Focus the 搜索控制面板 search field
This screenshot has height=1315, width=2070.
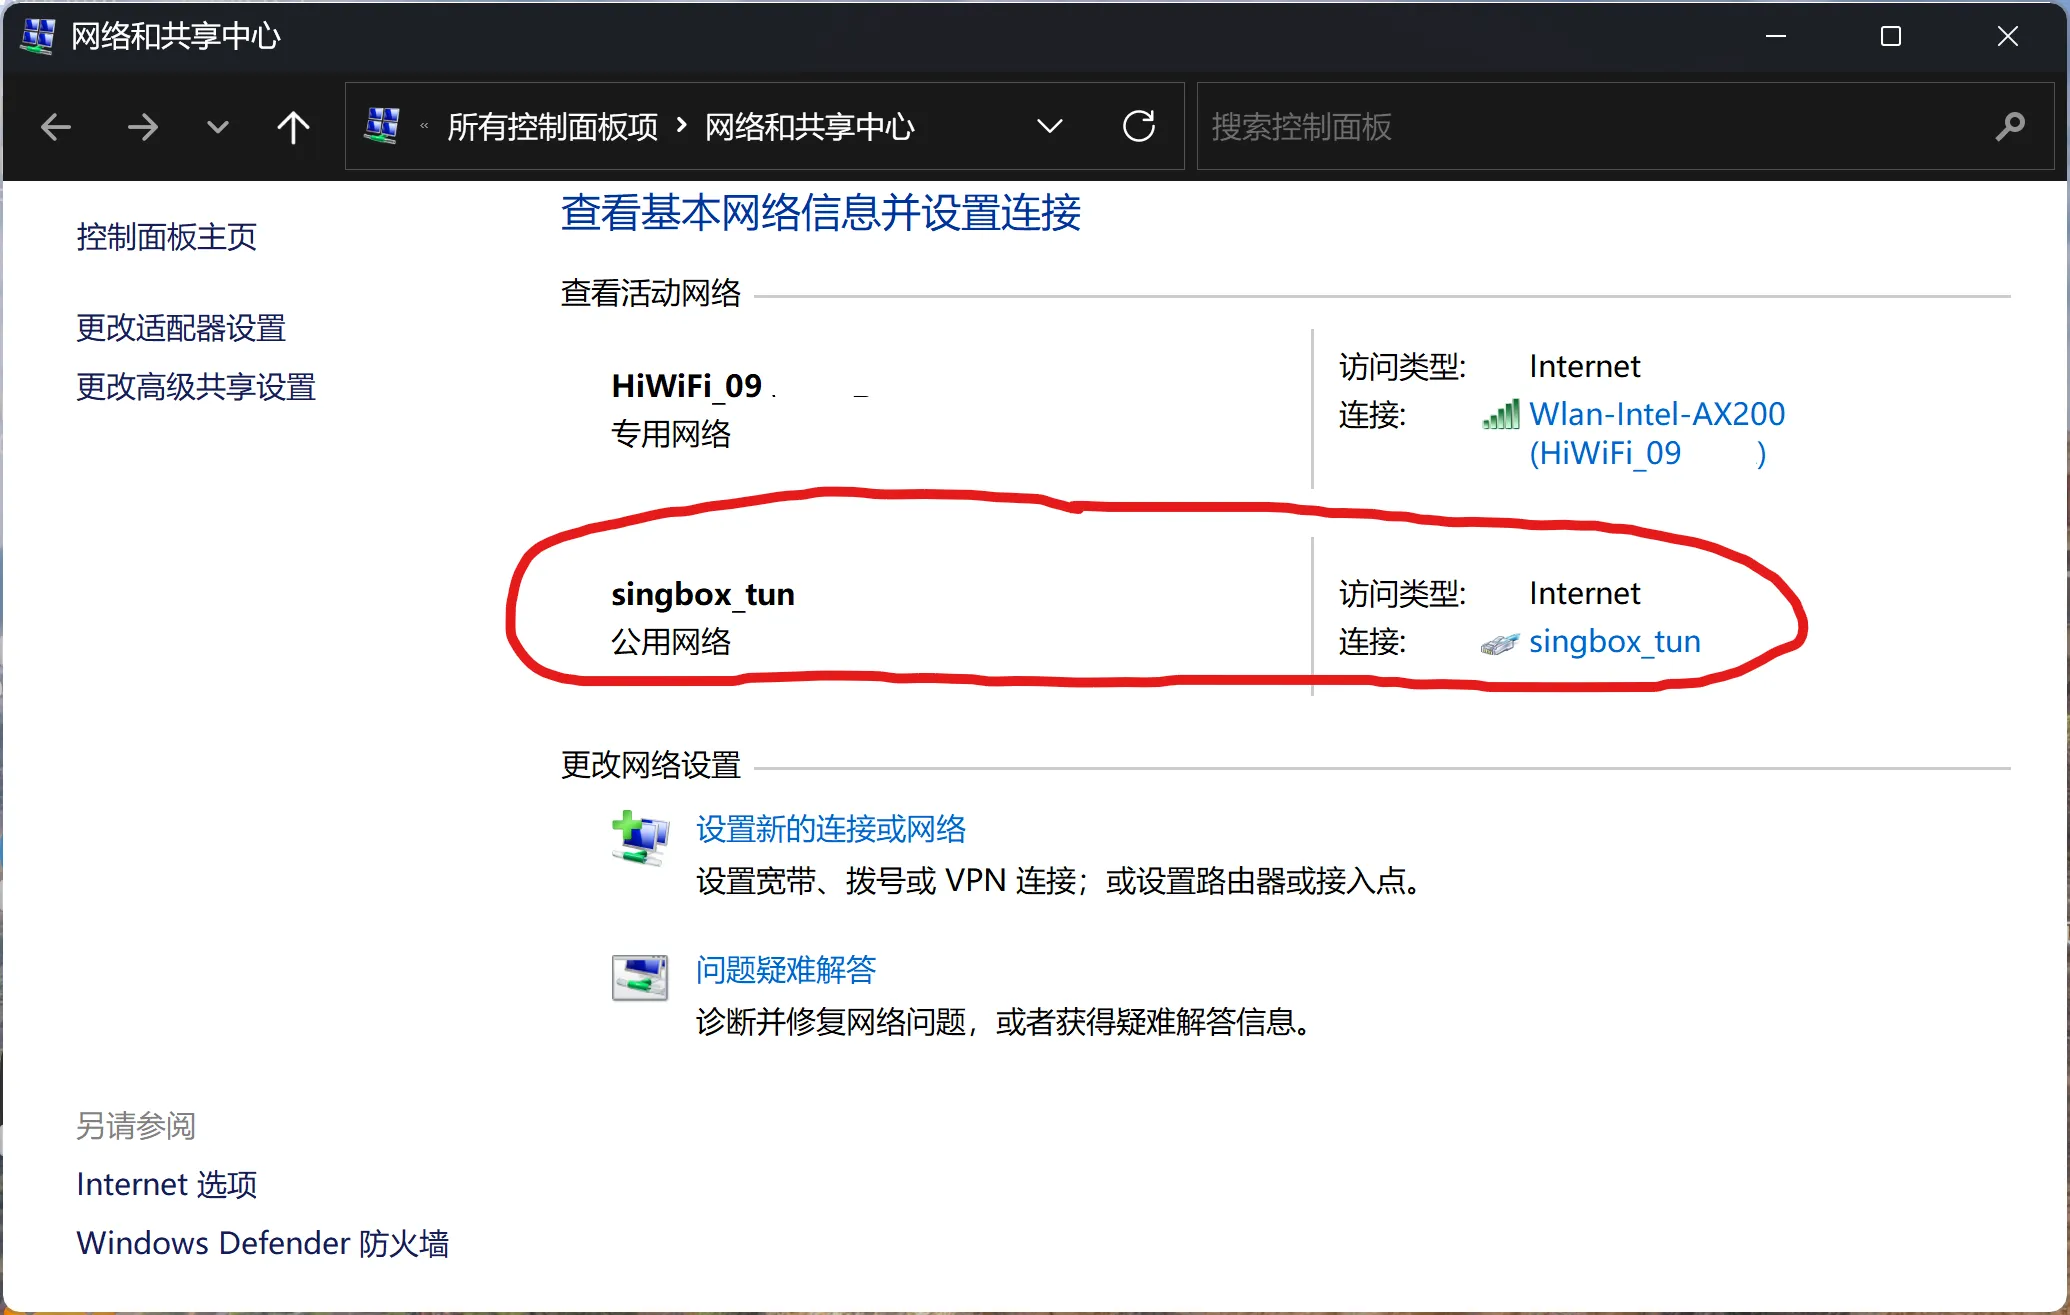pyautogui.click(x=1624, y=126)
